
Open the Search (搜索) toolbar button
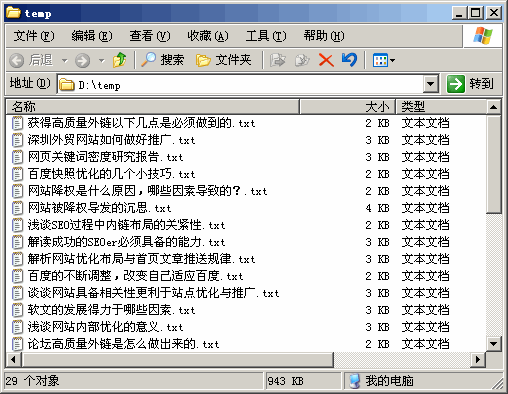(x=162, y=60)
